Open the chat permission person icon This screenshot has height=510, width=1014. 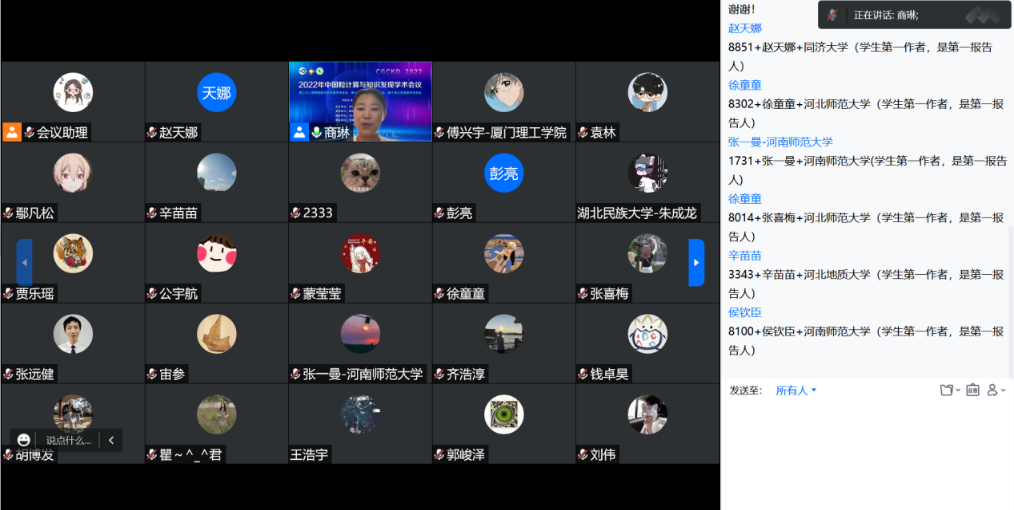coord(992,390)
